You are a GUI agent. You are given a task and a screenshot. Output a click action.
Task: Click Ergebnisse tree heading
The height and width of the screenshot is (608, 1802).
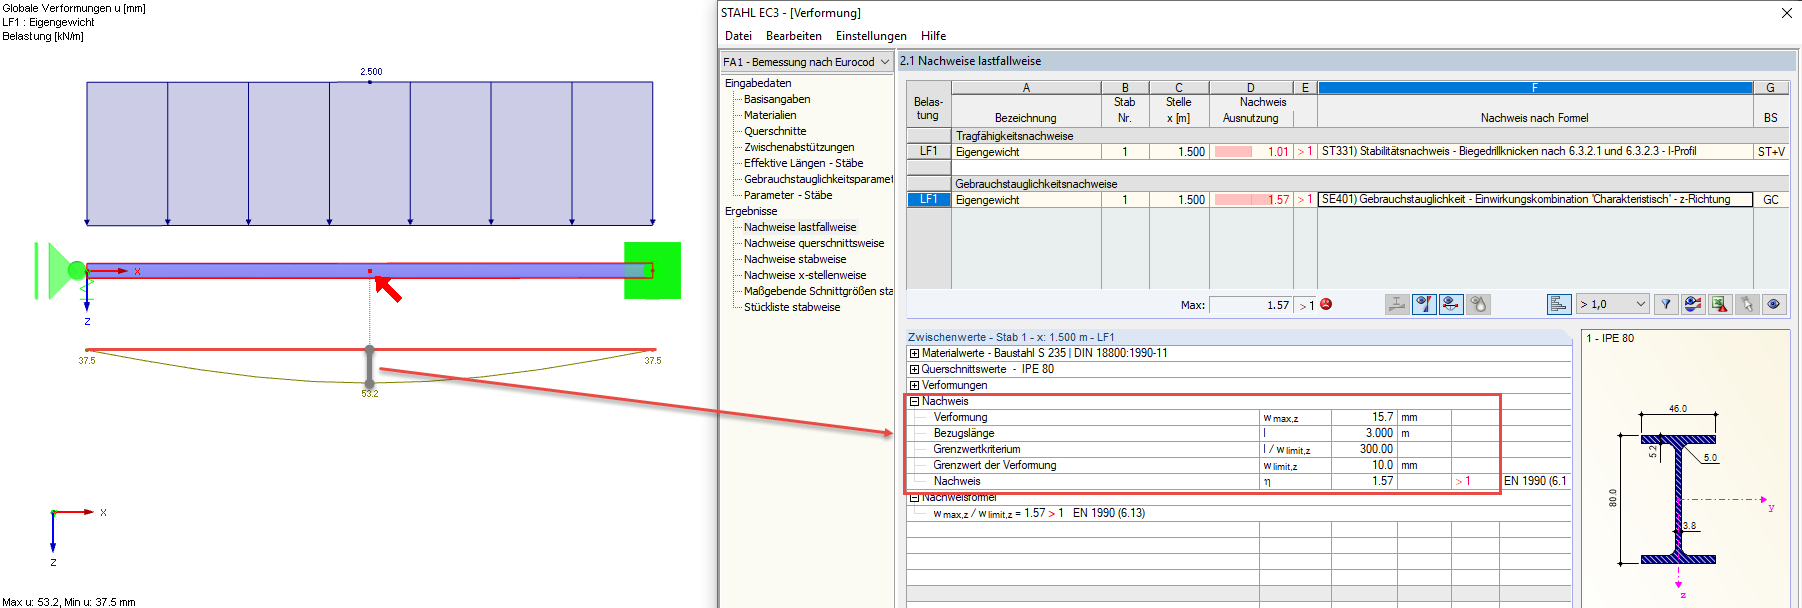pyautogui.click(x=751, y=211)
